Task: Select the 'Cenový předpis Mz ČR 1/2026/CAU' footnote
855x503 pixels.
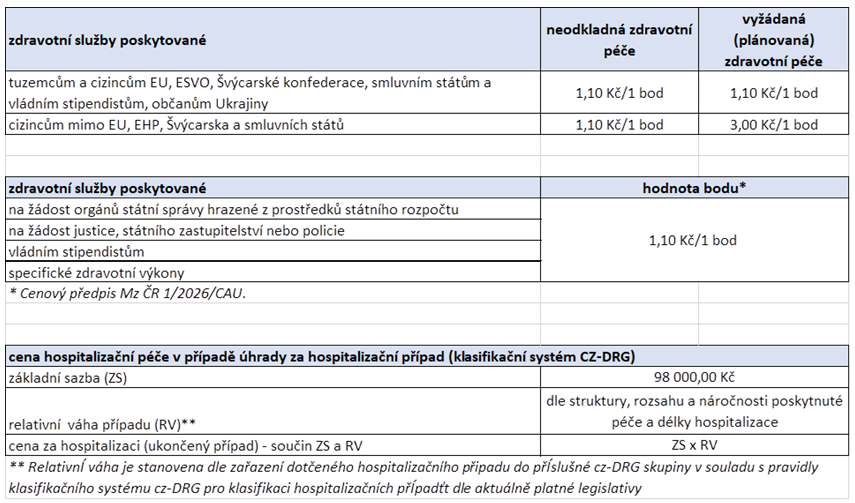Action: tap(126, 293)
